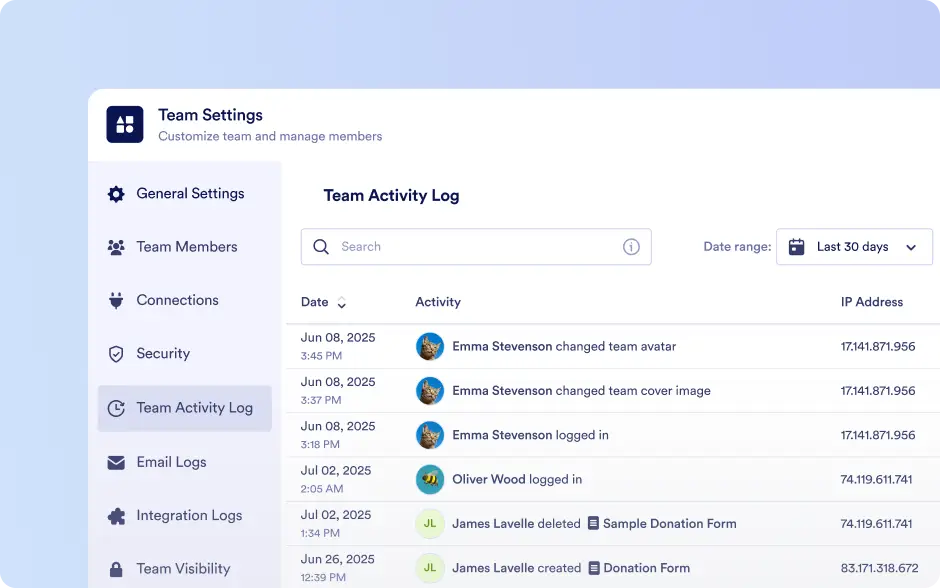The height and width of the screenshot is (588, 940).
Task: Open the Last 30 days dropdown
Action: [854, 246]
